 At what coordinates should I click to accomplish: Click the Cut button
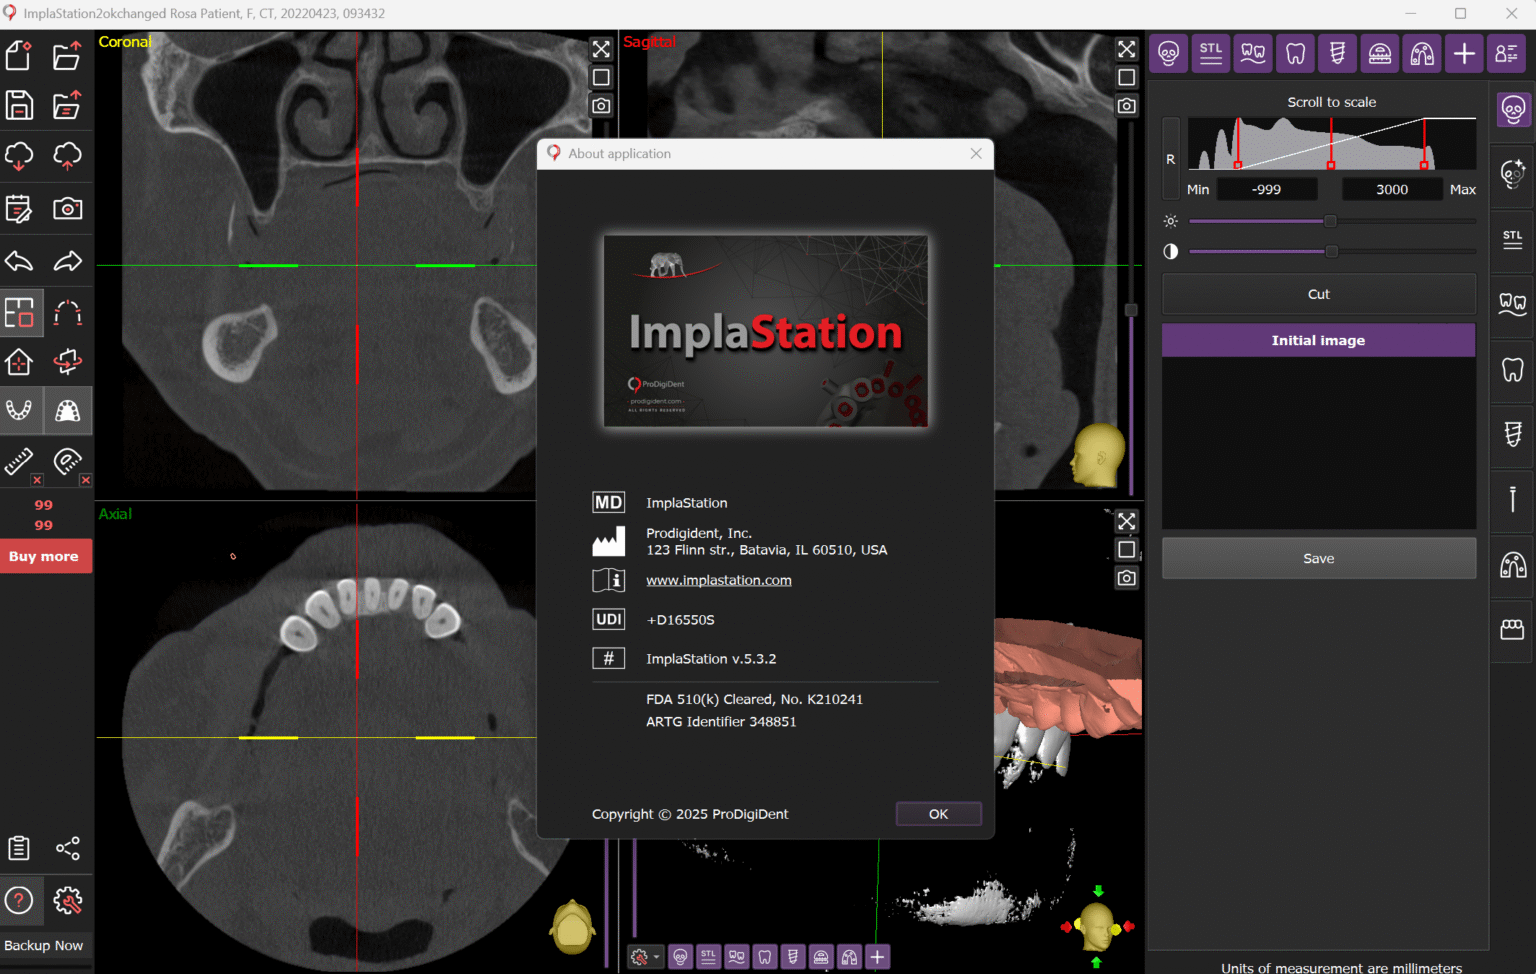[x=1319, y=294]
